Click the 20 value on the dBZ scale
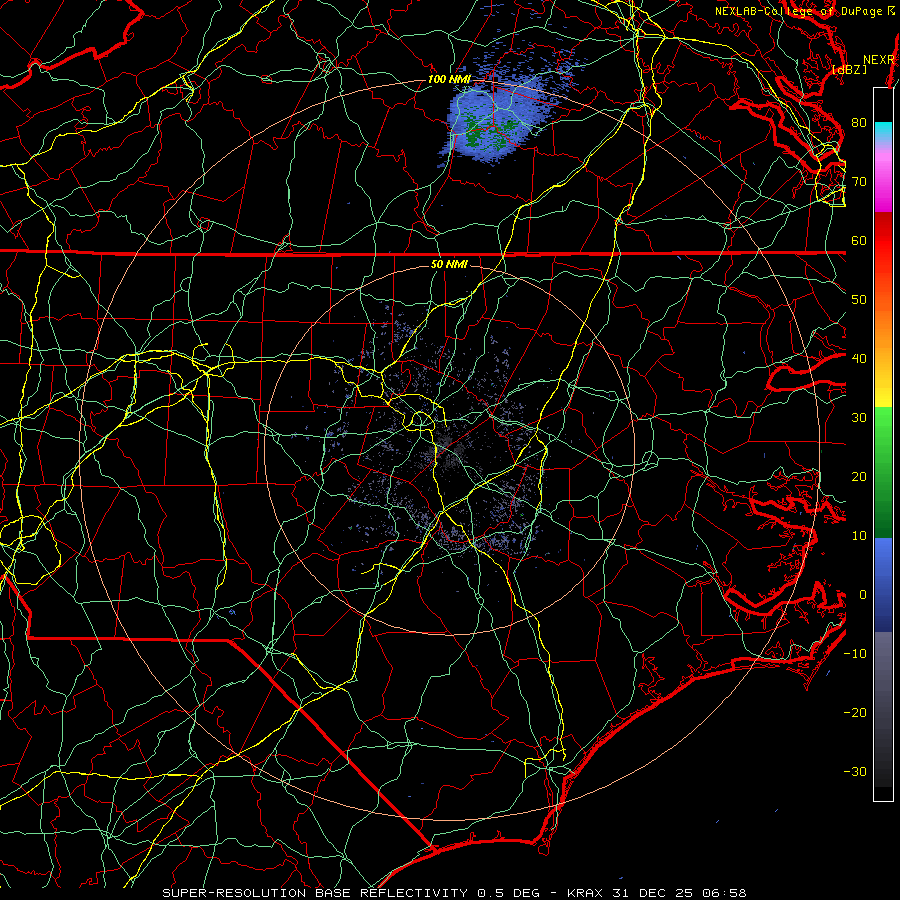The image size is (900, 900). [x=859, y=476]
